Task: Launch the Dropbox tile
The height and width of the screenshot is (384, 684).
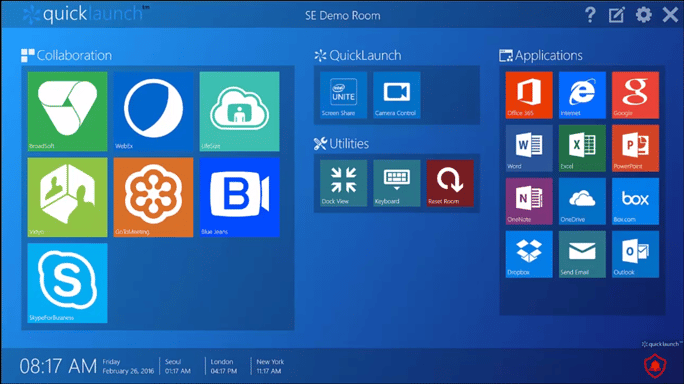Action: point(529,254)
